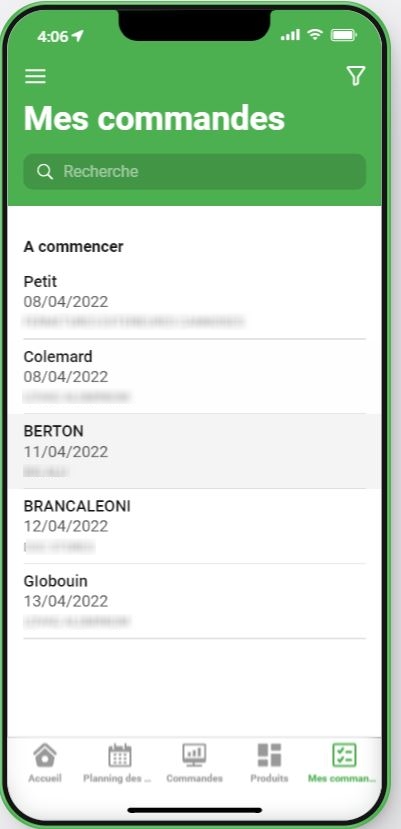Select the Colemard order from 08/04/2022
The image size is (401, 829).
click(x=195, y=376)
